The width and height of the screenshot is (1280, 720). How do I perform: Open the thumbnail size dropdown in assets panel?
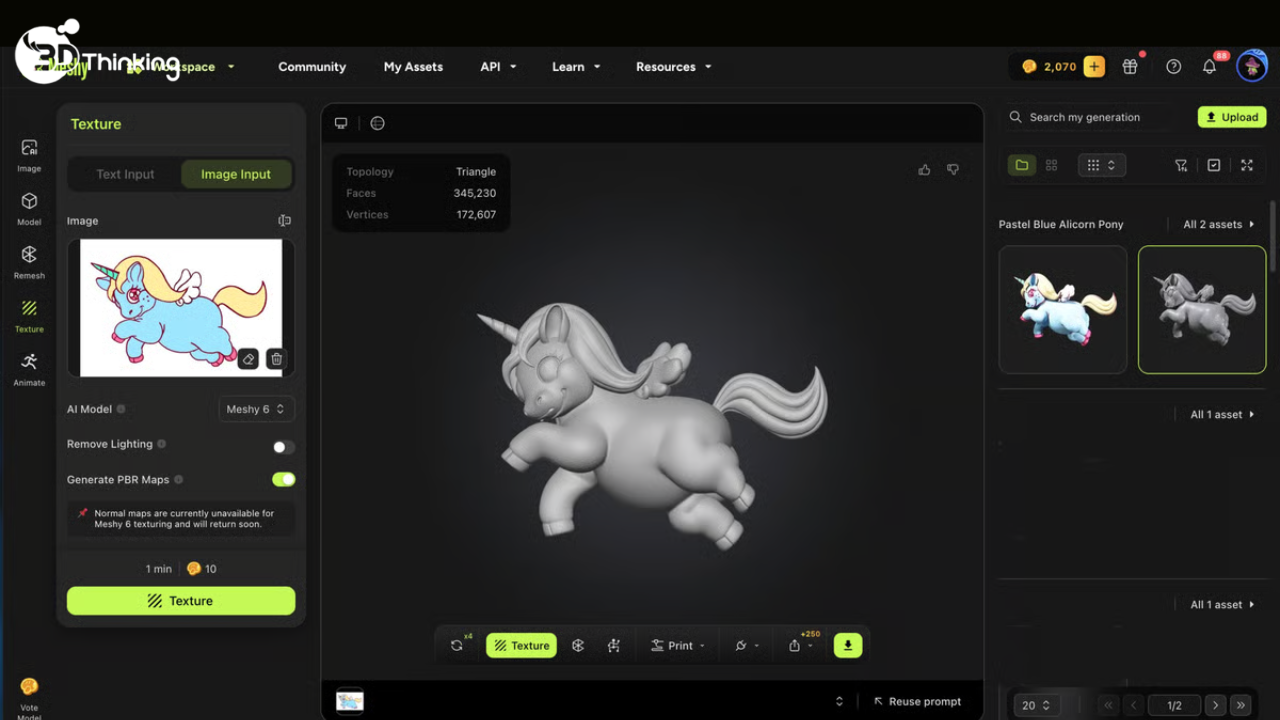pyautogui.click(x=1101, y=165)
